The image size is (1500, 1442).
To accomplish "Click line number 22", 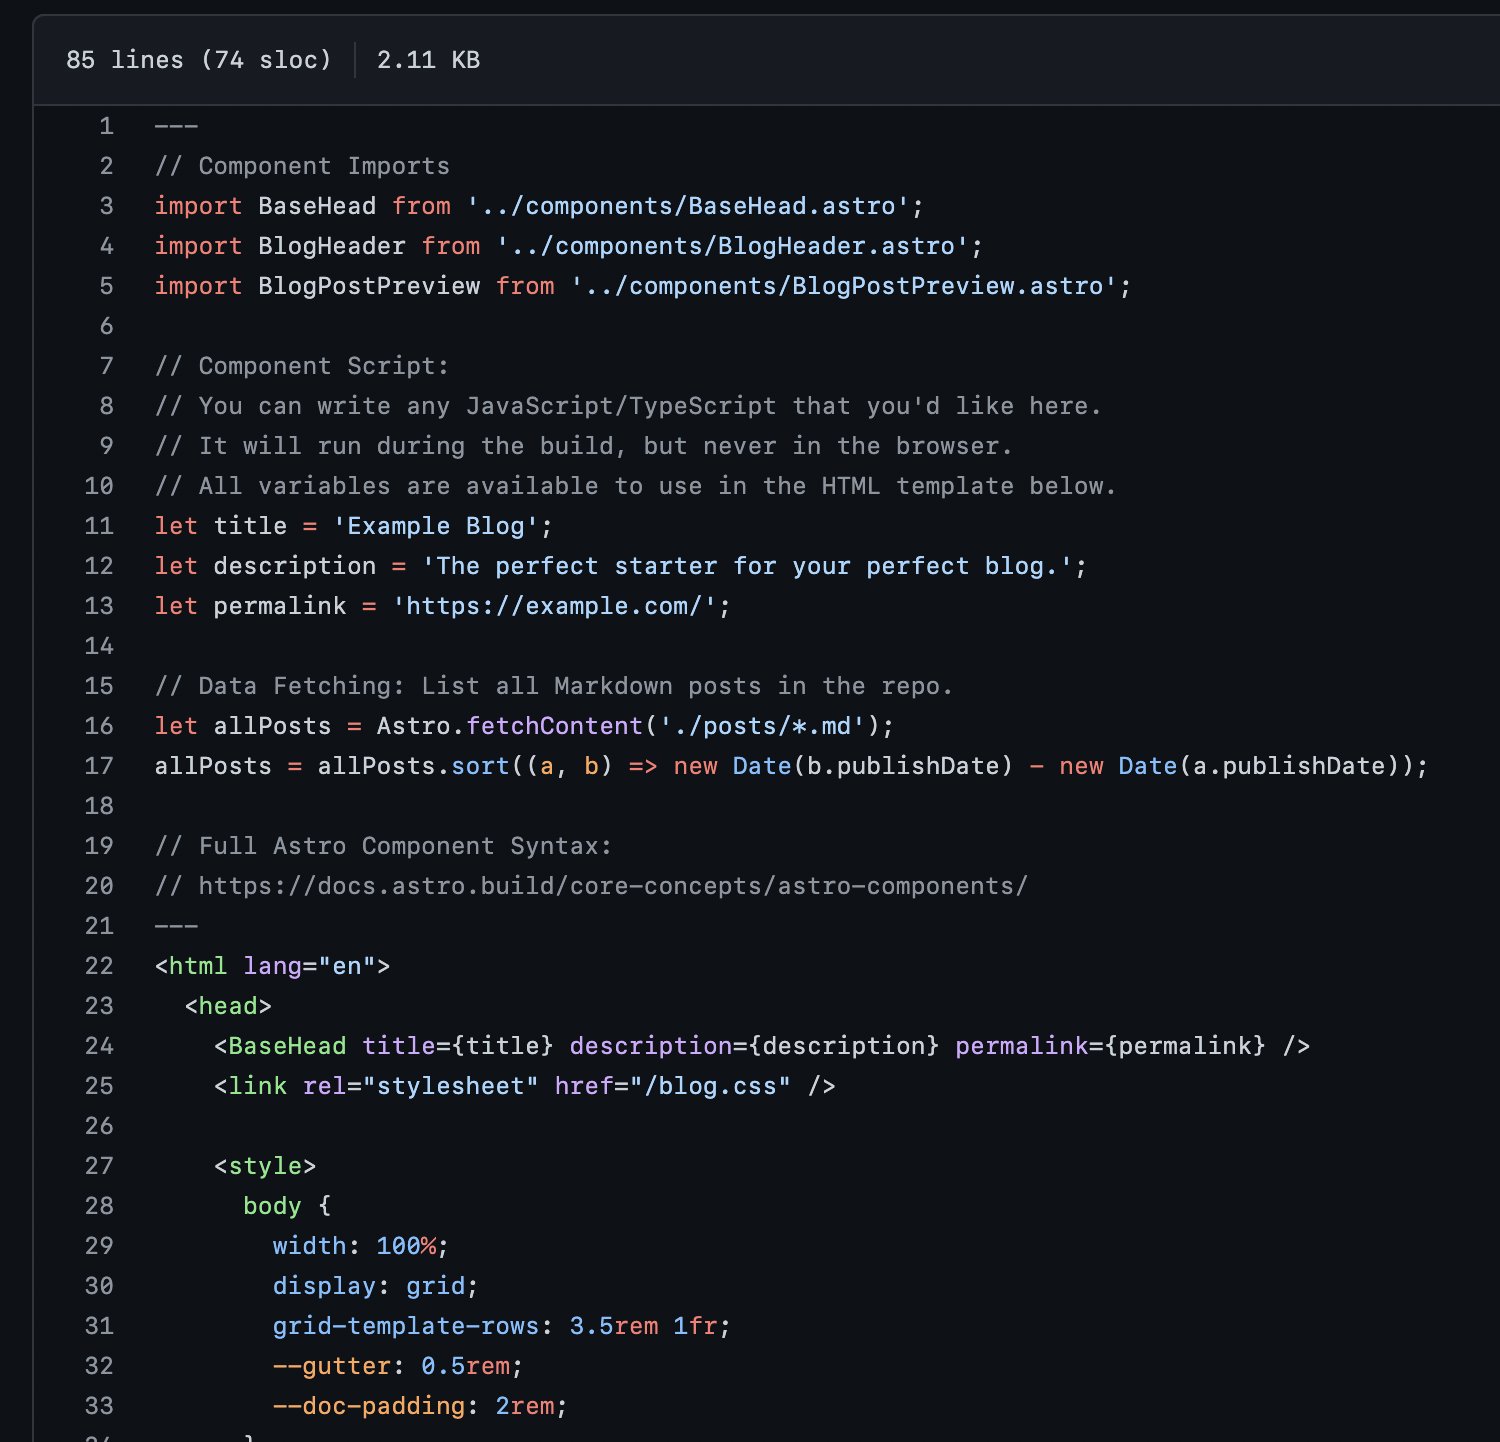I will (98, 966).
